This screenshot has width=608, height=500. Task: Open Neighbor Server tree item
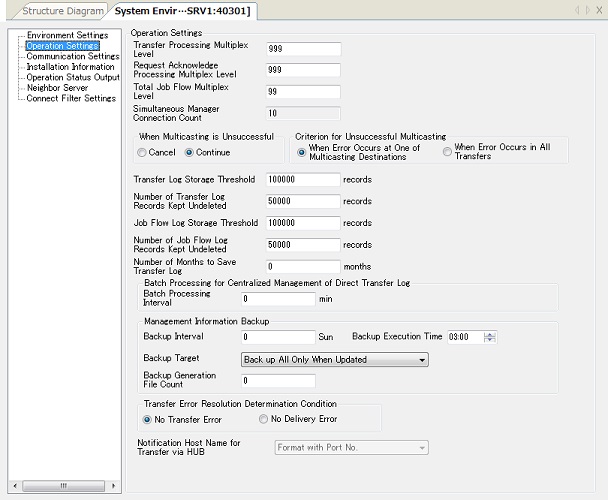click(x=58, y=88)
